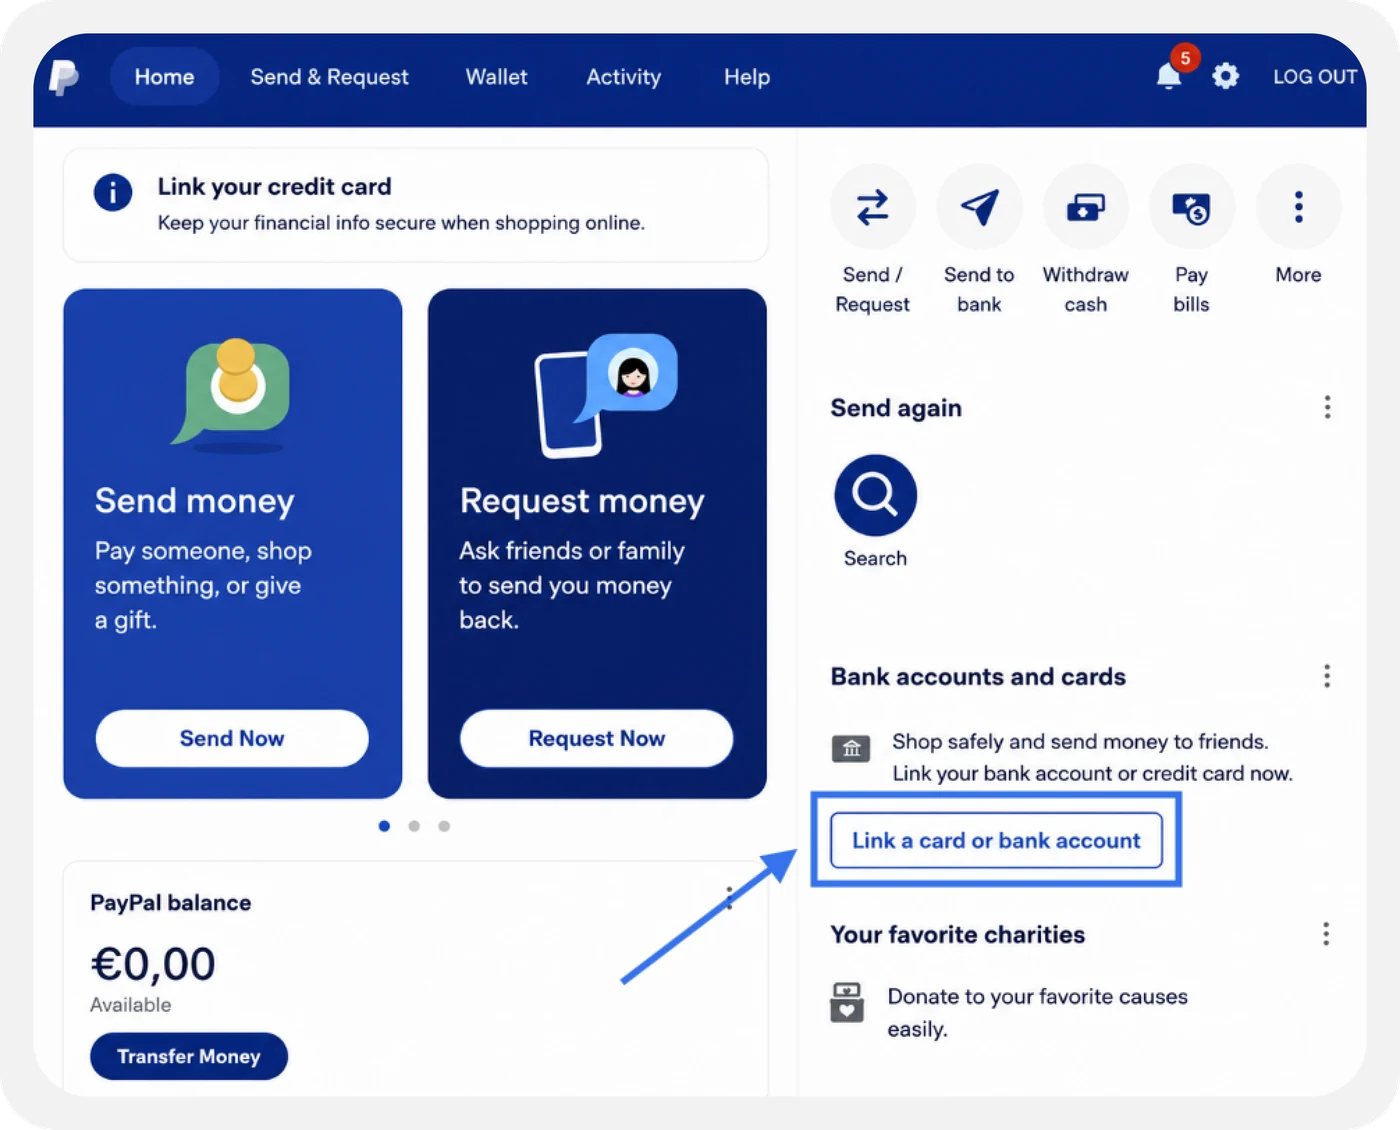The height and width of the screenshot is (1130, 1400).
Task: Select the third carousel dot
Action: 444,826
